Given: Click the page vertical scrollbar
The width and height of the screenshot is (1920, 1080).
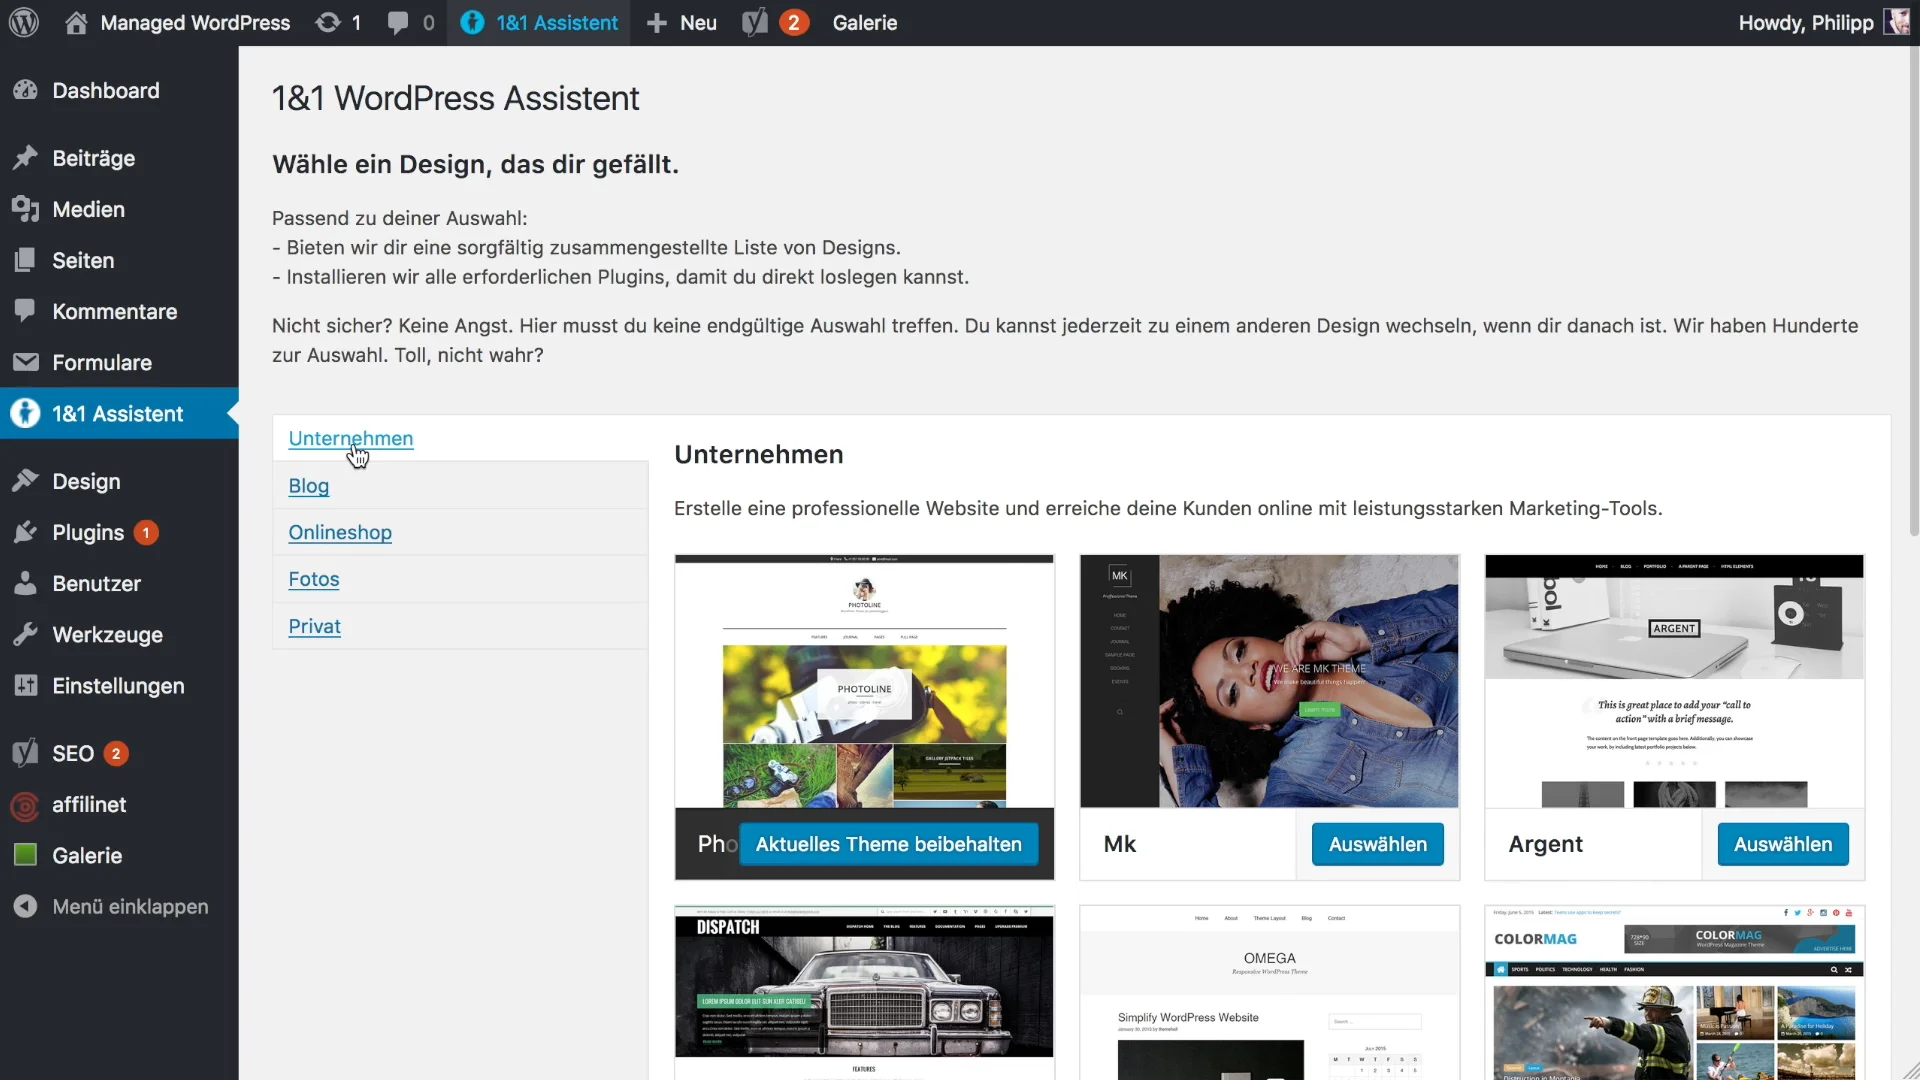Looking at the screenshot, I should (x=1914, y=290).
